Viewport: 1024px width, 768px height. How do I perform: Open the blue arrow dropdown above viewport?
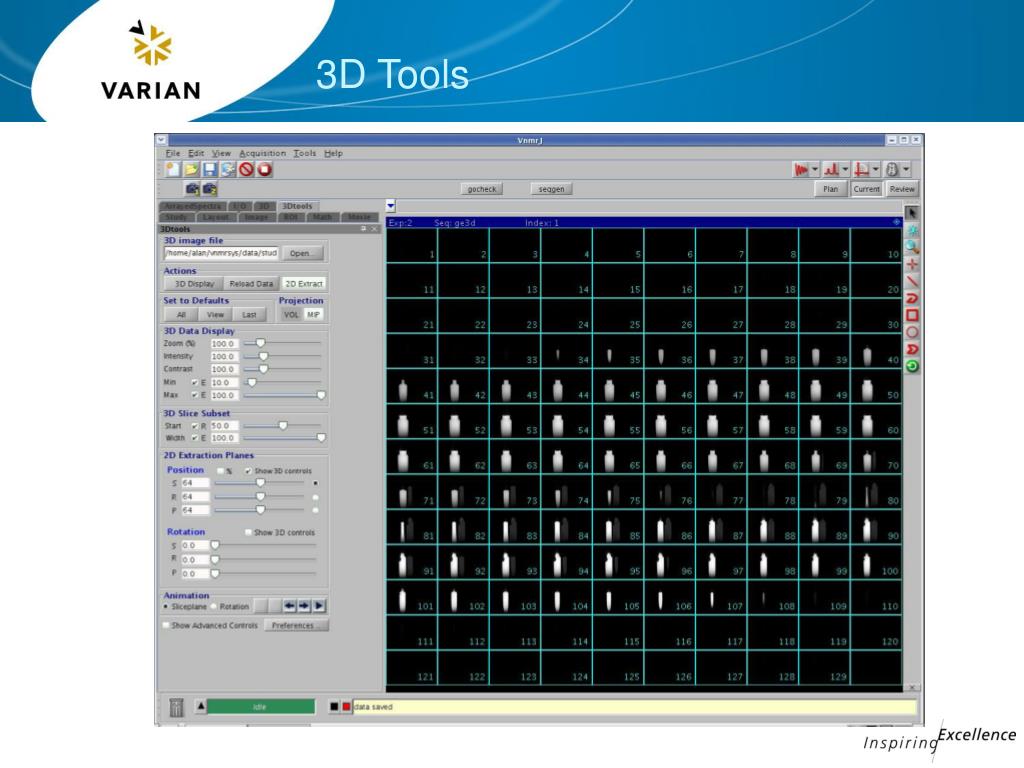point(391,206)
